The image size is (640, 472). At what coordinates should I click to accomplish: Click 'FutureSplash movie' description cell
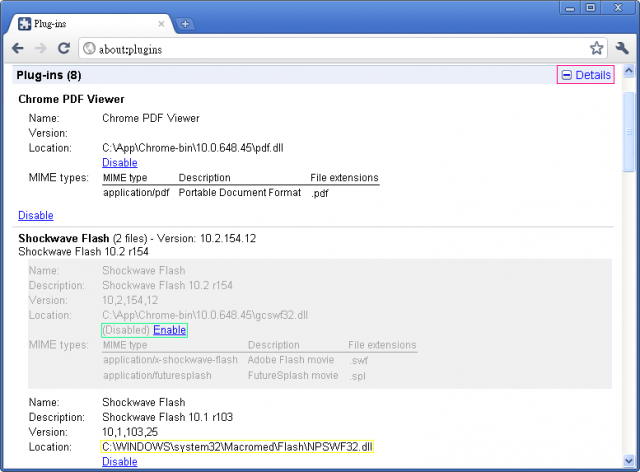(293, 375)
